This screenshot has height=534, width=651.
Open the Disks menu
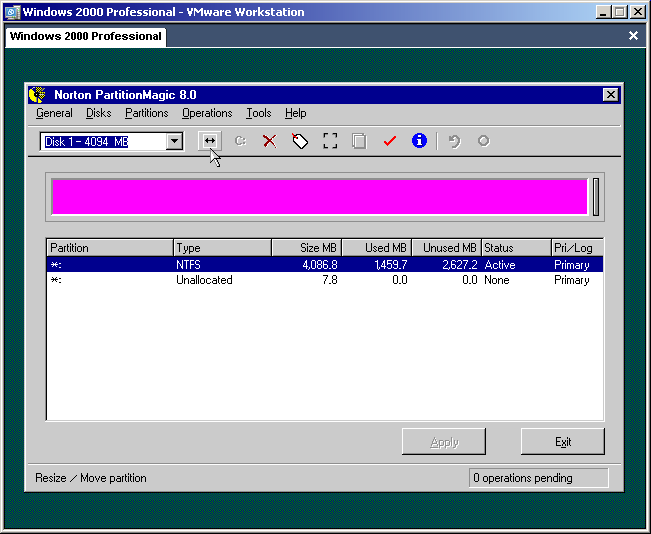click(x=98, y=113)
